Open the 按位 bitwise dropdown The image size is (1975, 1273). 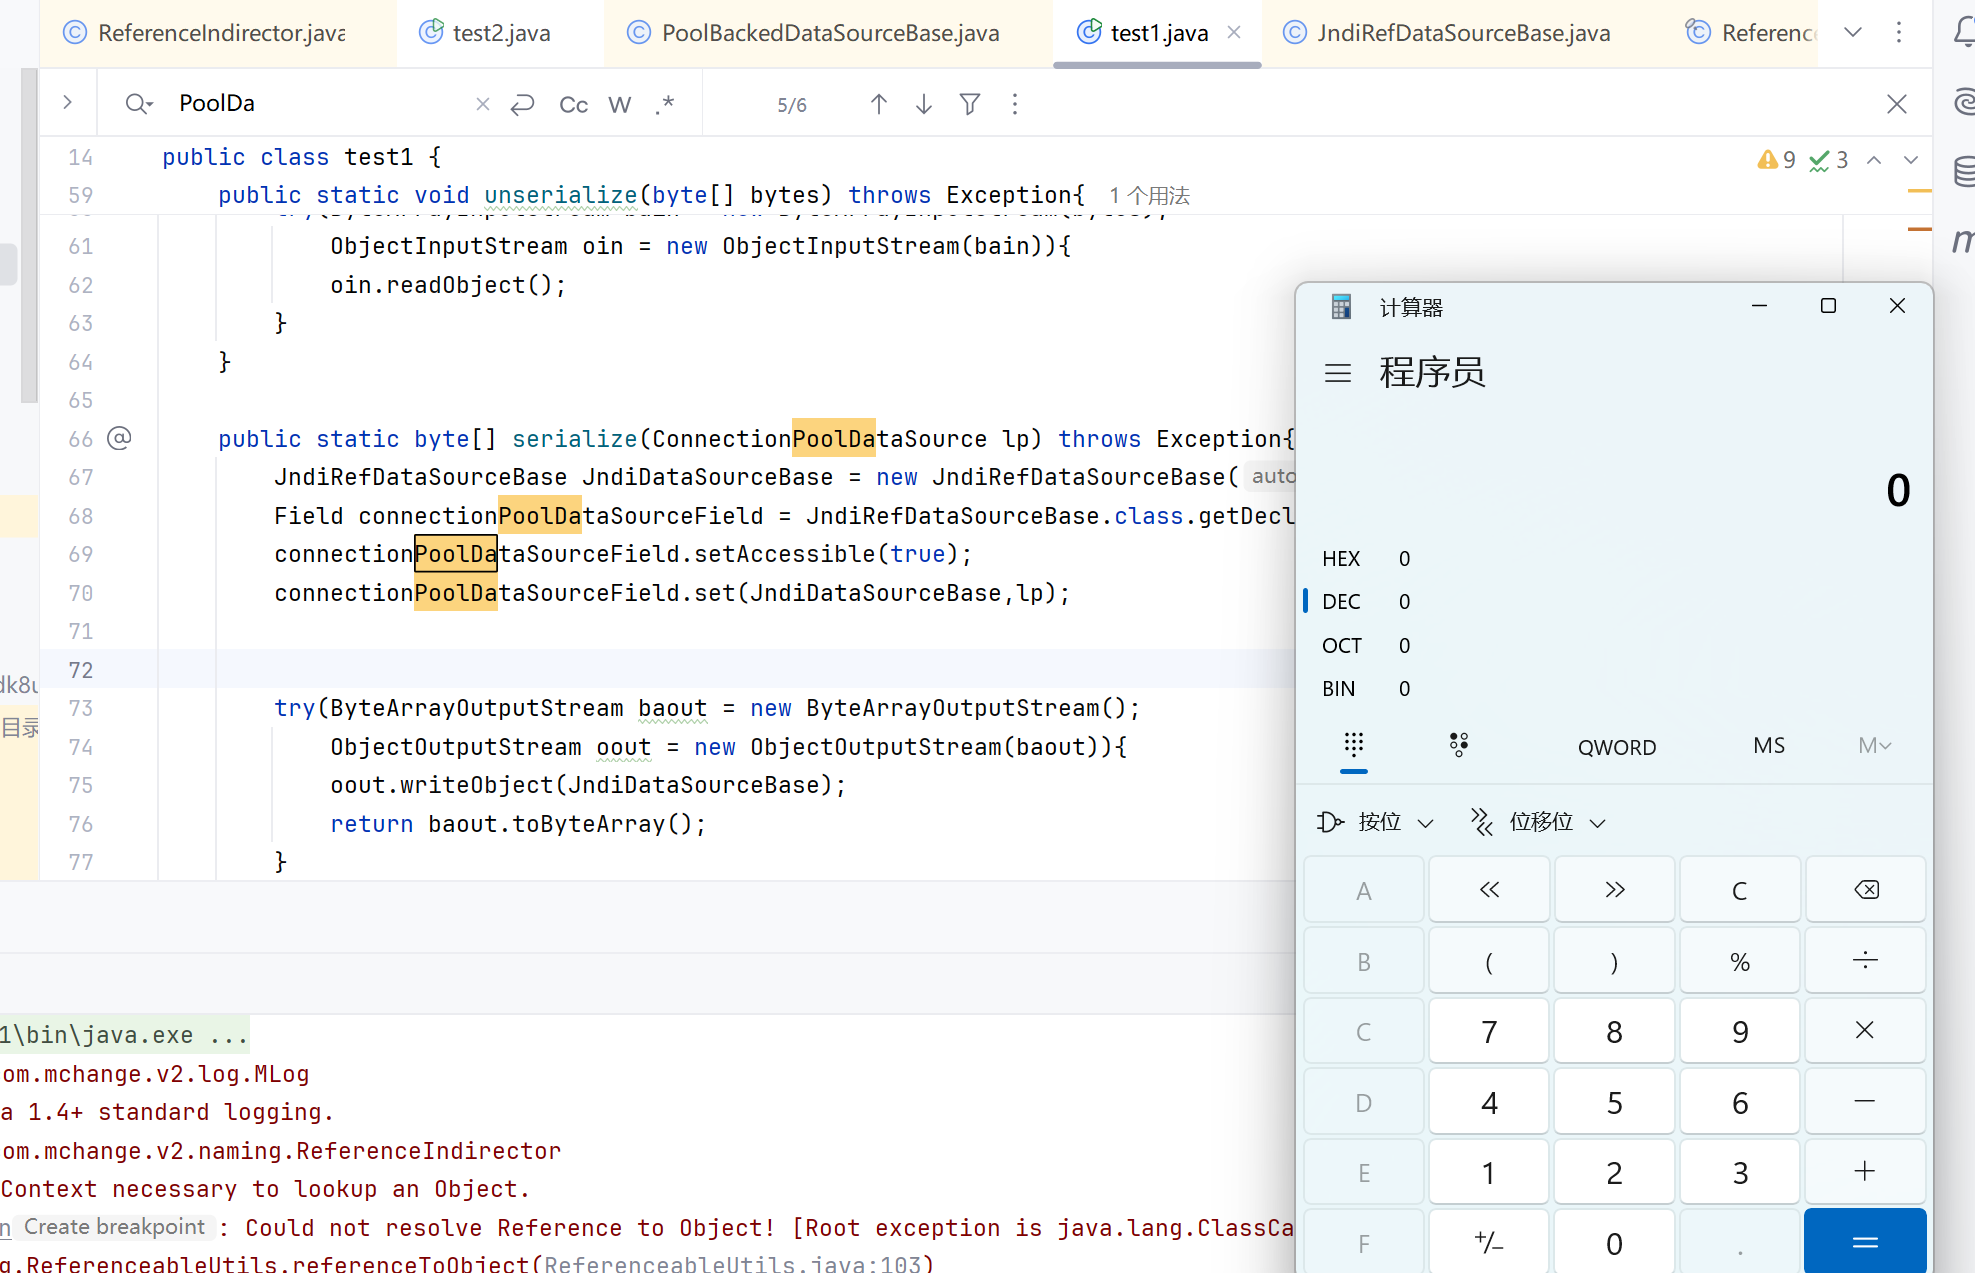[1377, 822]
